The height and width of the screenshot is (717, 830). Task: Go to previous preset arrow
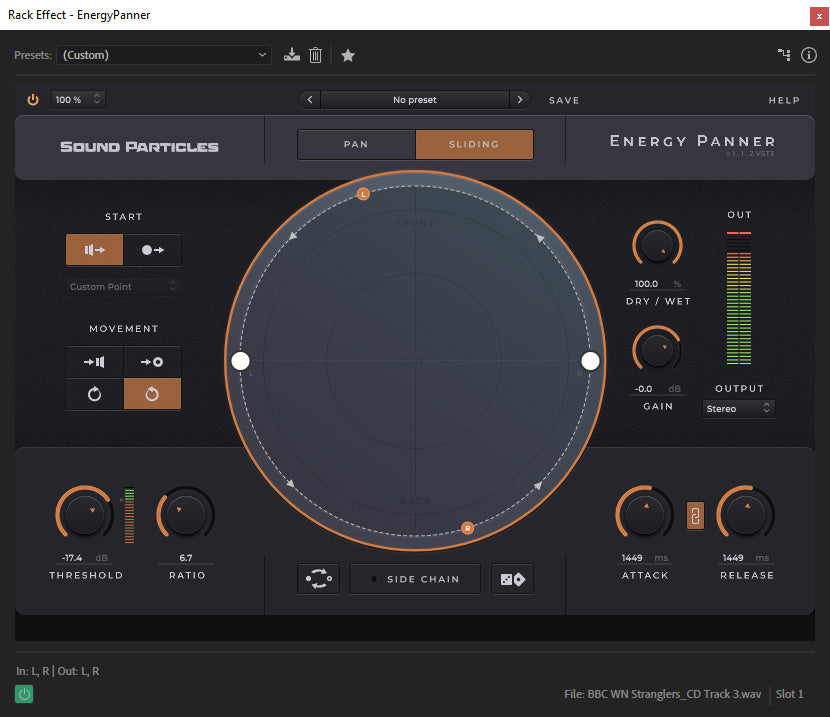[x=310, y=99]
